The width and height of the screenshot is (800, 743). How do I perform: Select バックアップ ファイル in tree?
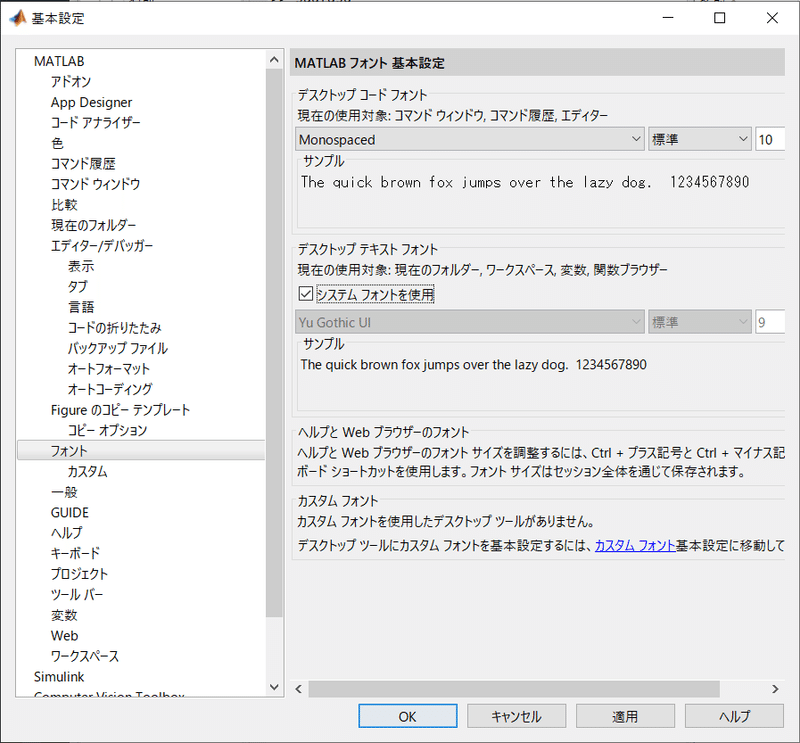pyautogui.click(x=118, y=348)
